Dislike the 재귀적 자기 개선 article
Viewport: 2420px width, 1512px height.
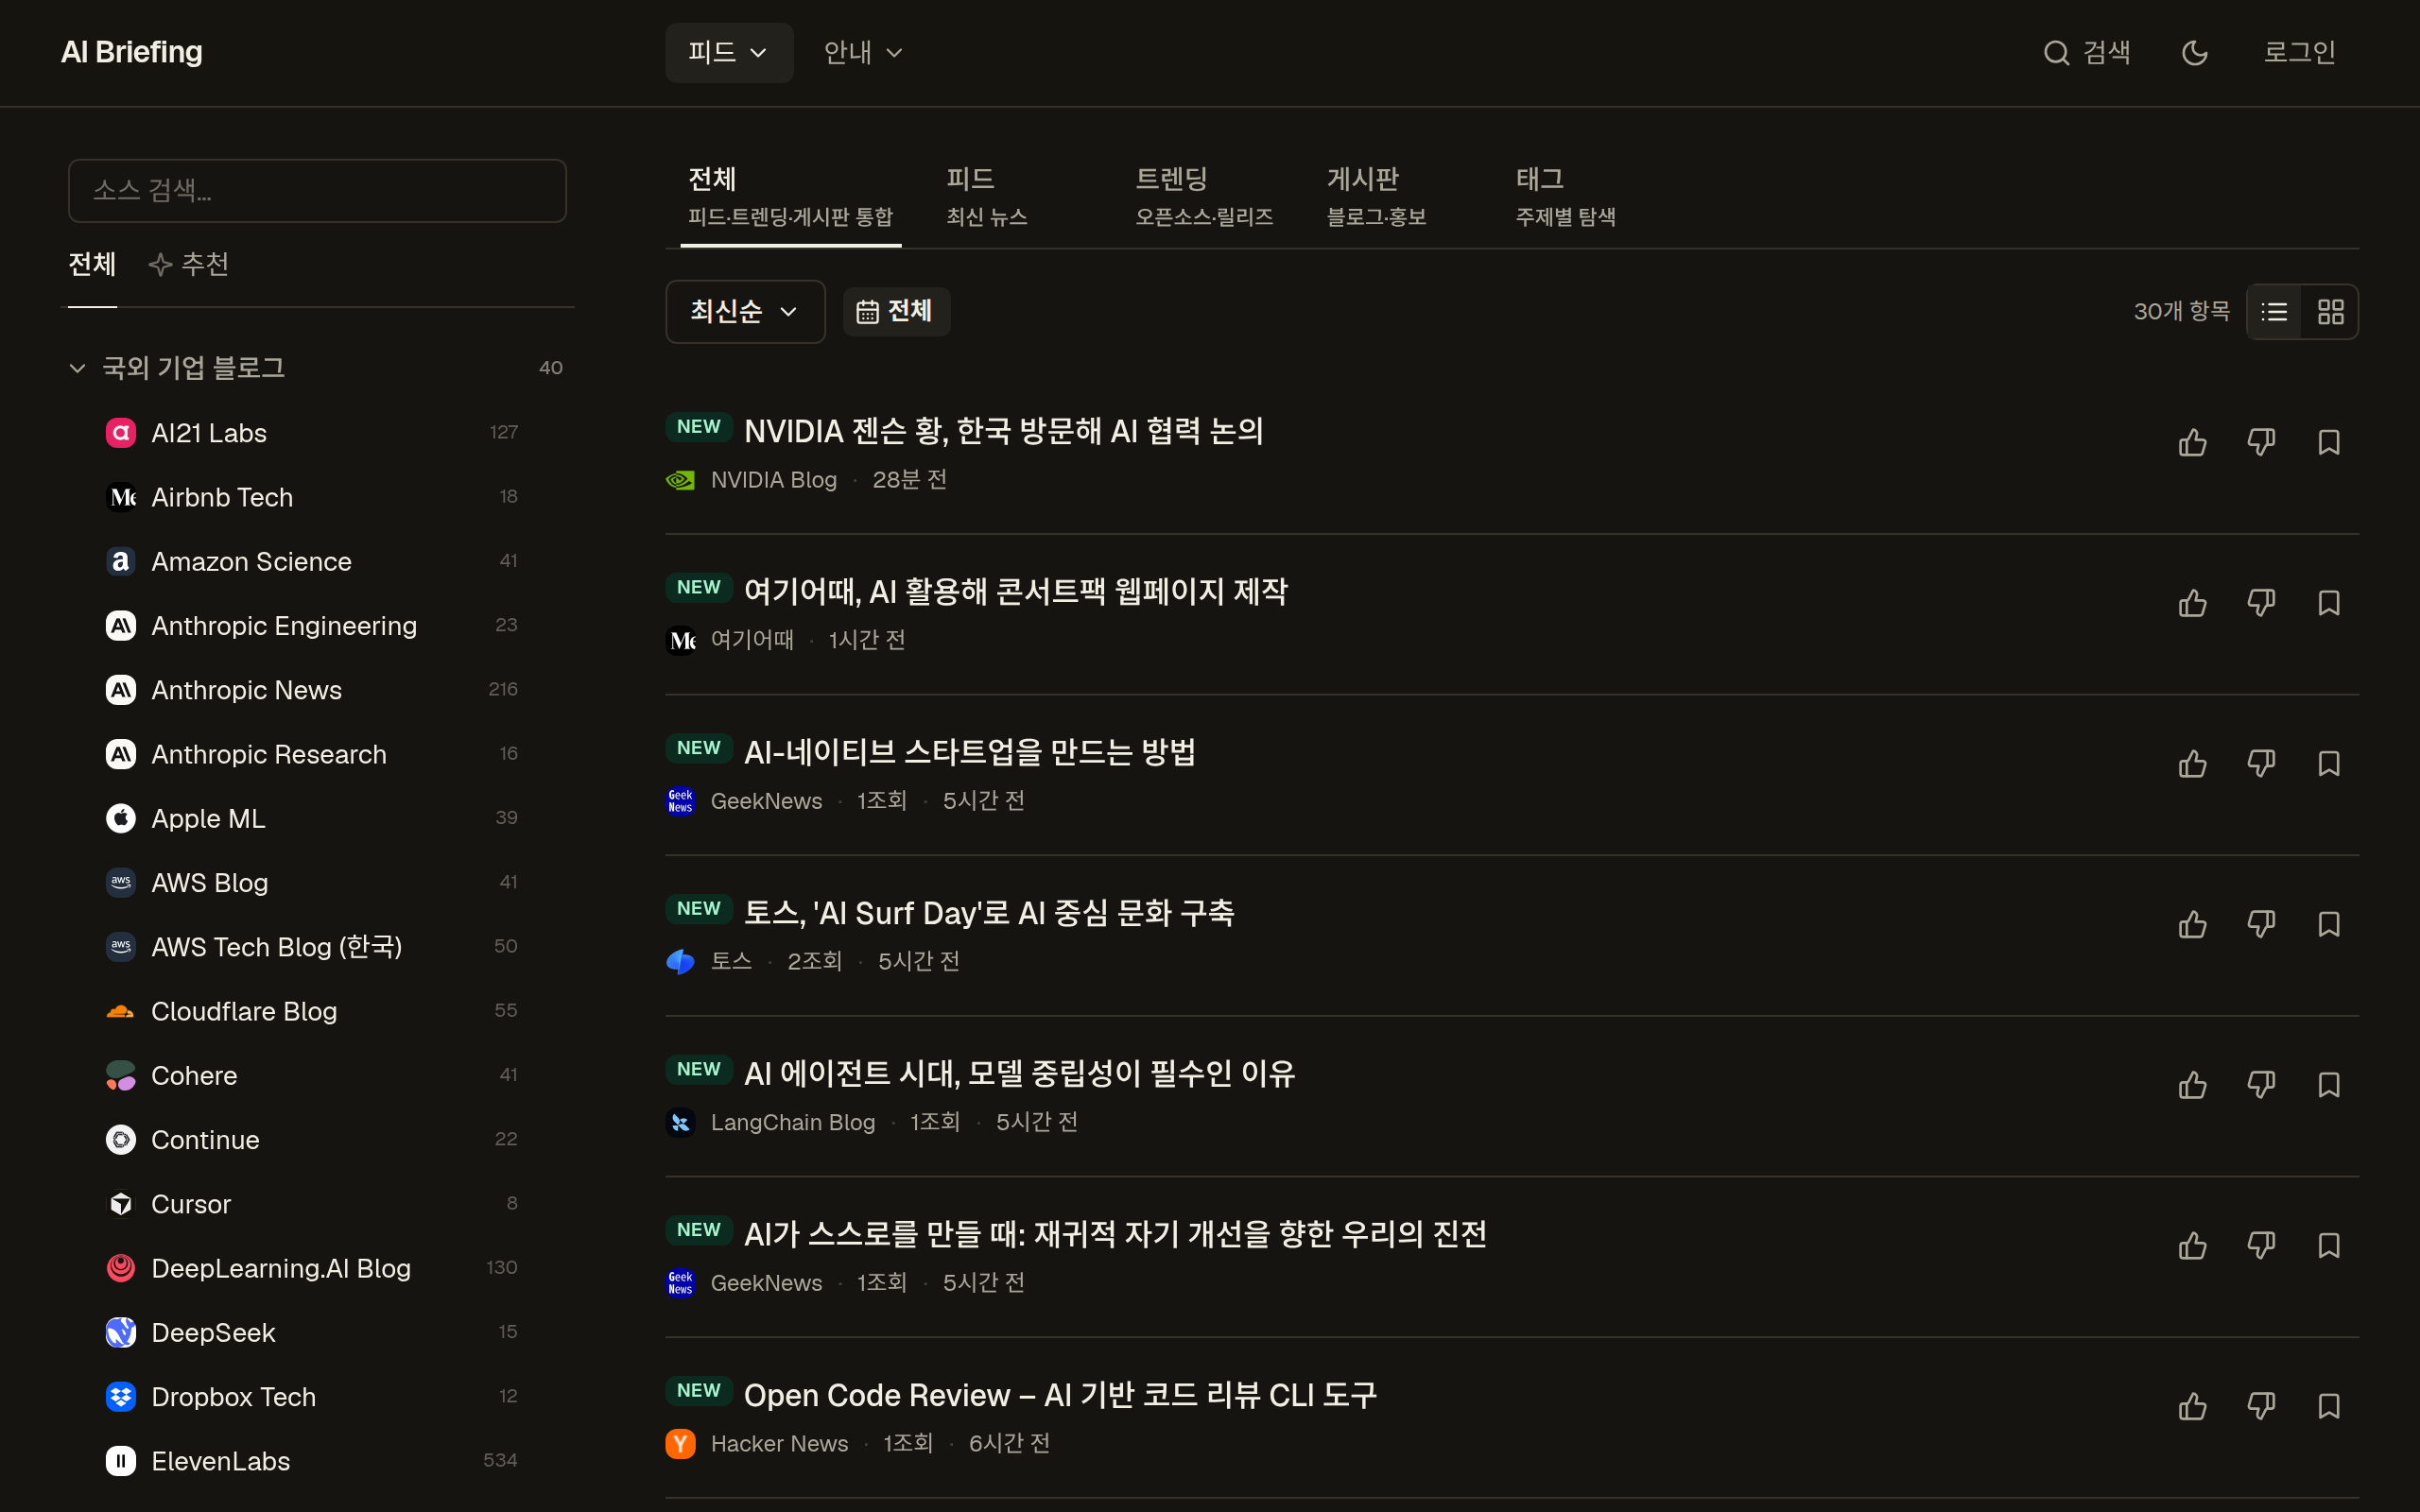tap(2261, 1246)
